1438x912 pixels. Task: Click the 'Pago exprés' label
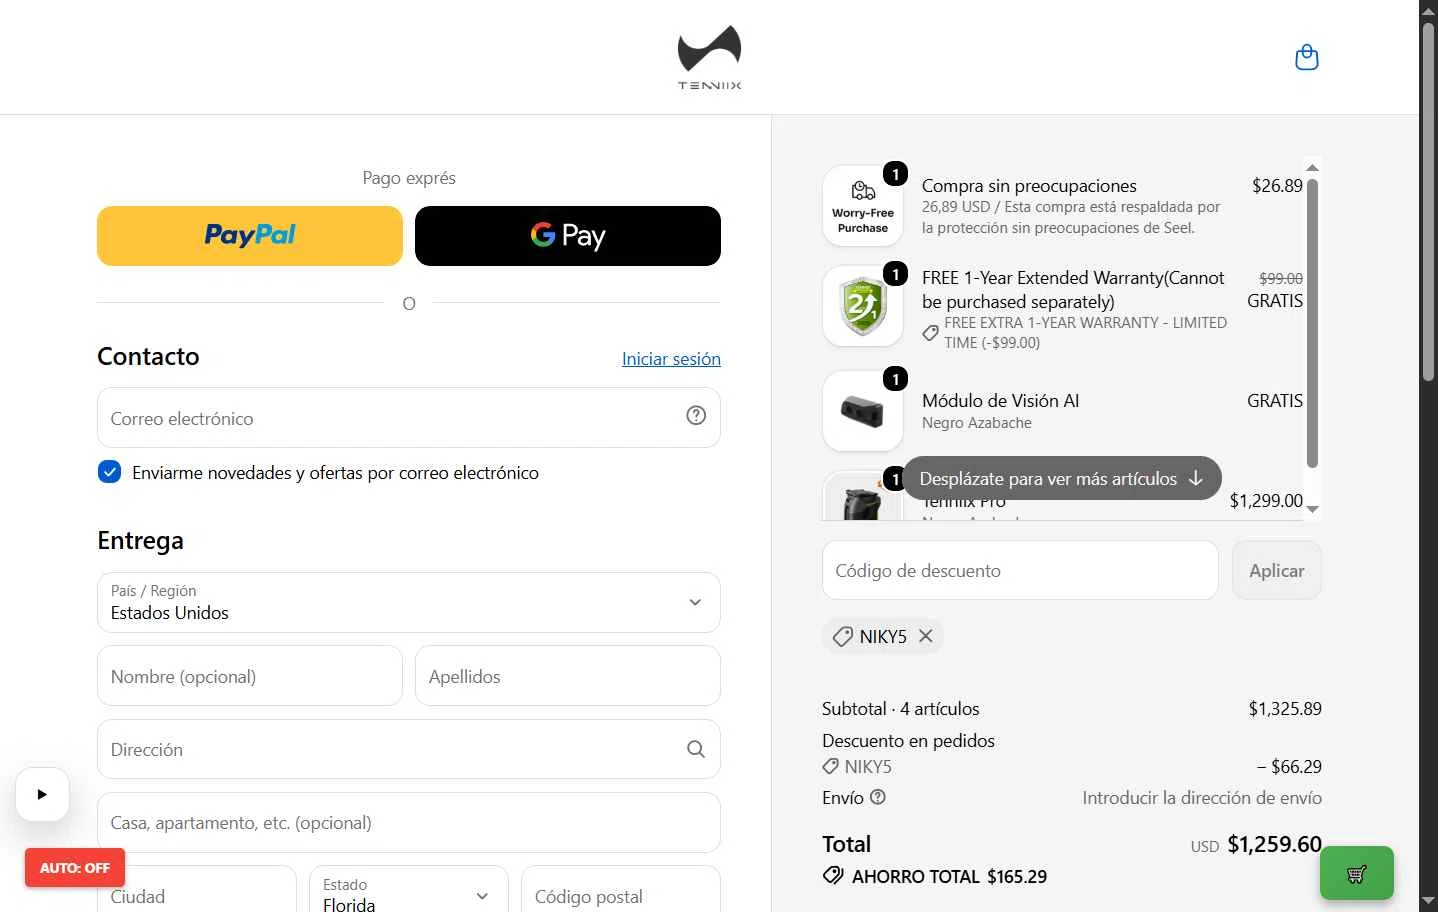pyautogui.click(x=409, y=178)
